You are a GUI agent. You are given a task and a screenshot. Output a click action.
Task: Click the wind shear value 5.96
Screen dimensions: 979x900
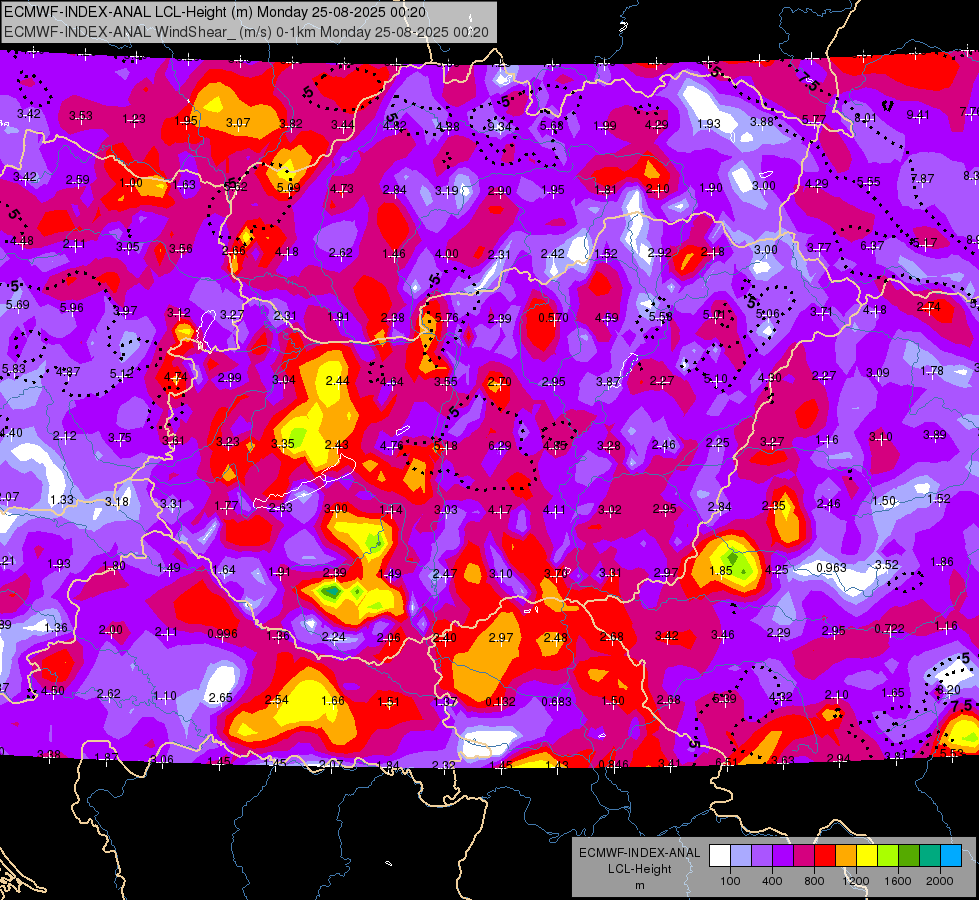[72, 307]
